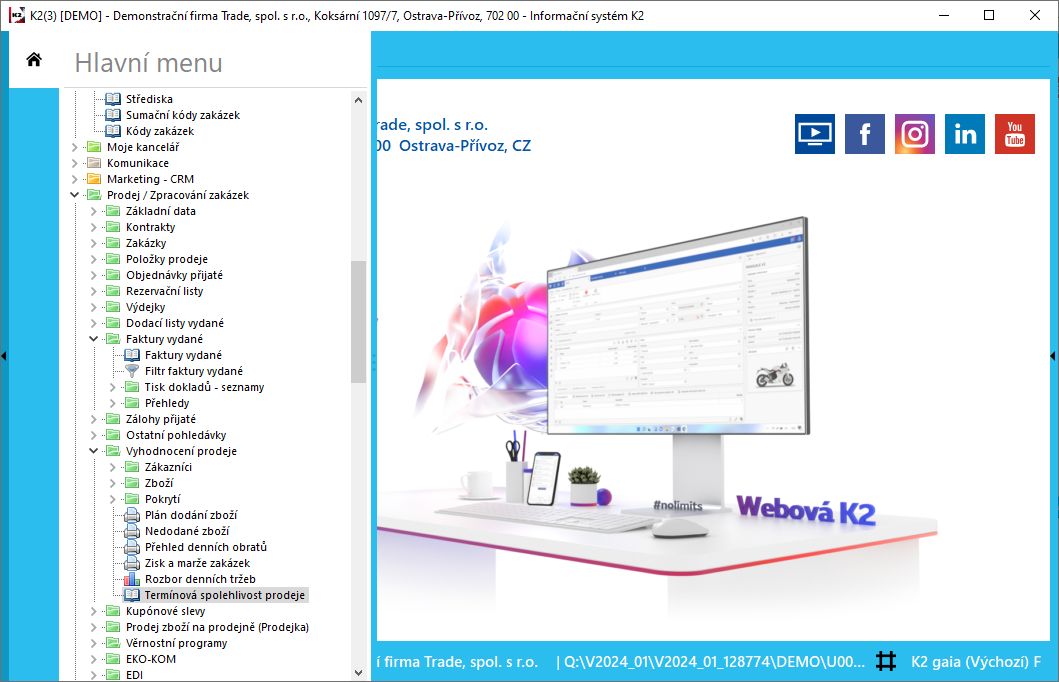Click the tree scrollbar down arrow
Screen dimensions: 1059x682
coord(359,673)
